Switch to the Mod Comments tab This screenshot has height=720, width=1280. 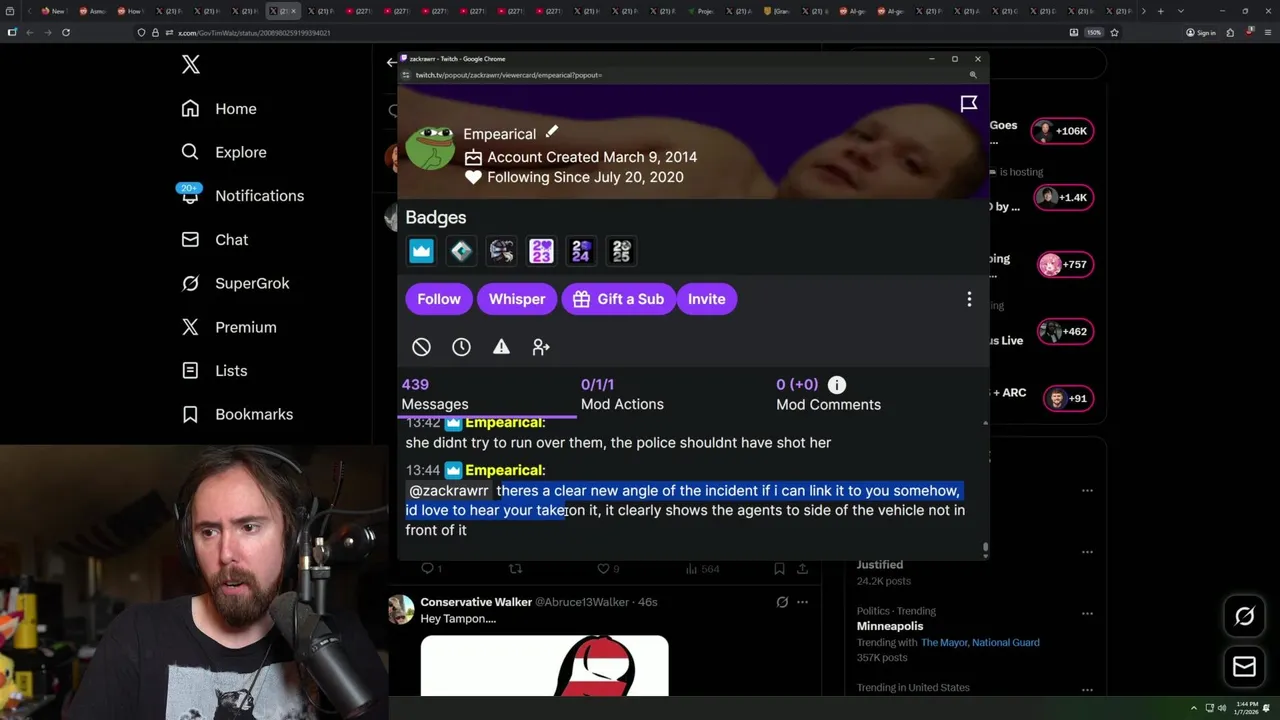coord(828,394)
